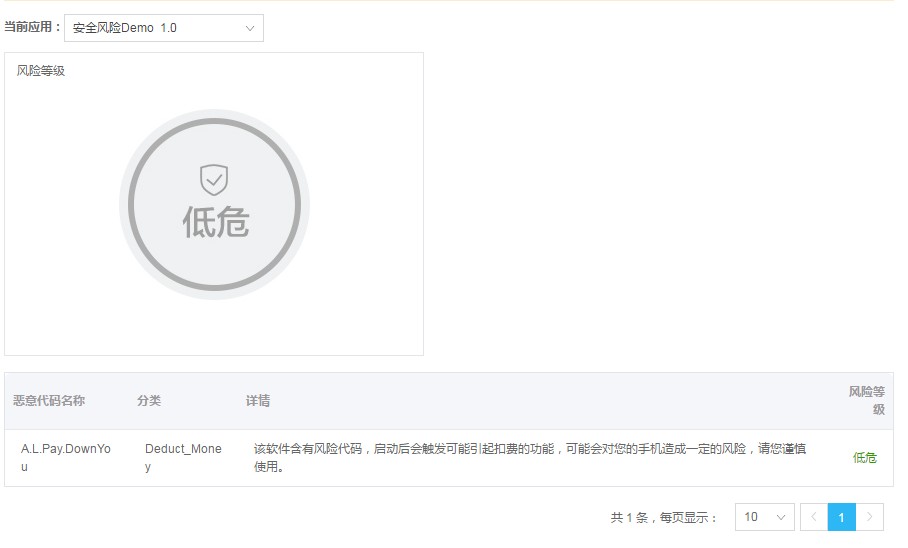Click the 分类 column header

149,401
